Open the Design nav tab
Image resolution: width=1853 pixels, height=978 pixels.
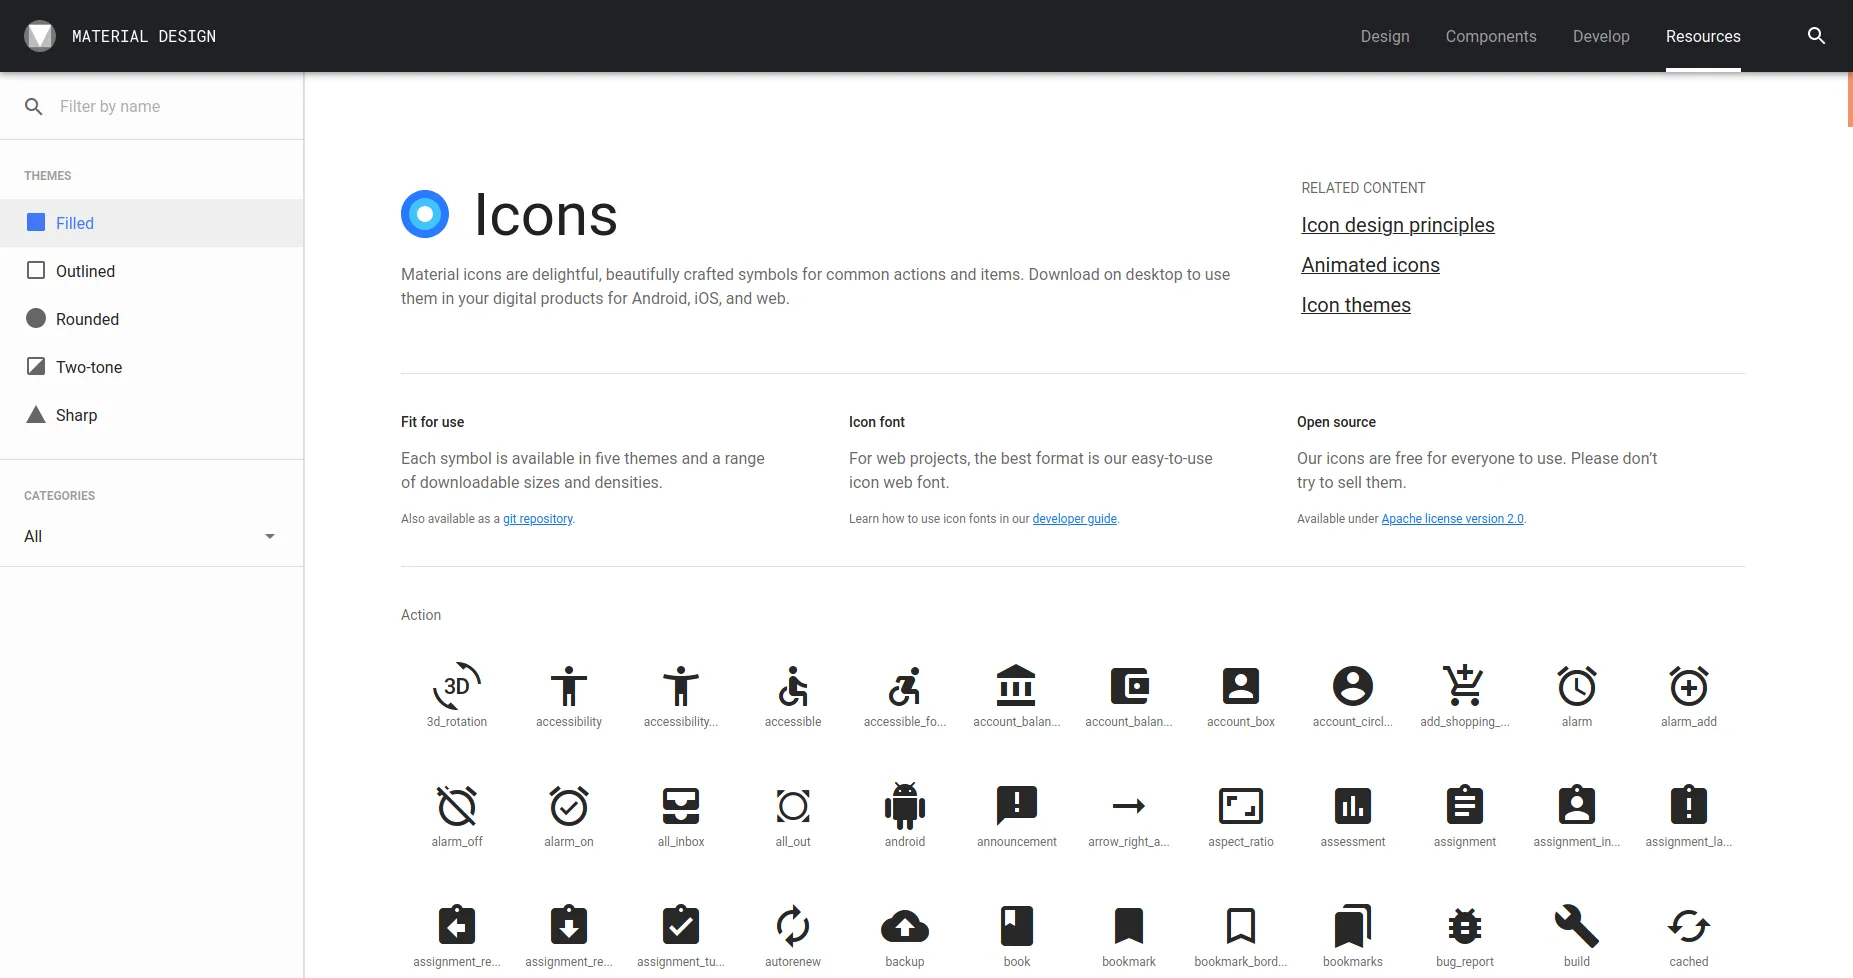[x=1385, y=36]
